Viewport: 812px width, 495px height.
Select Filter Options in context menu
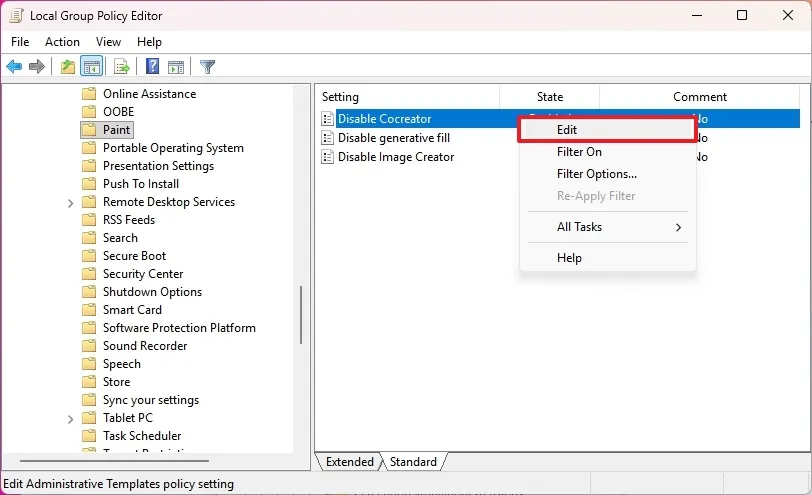[596, 174]
